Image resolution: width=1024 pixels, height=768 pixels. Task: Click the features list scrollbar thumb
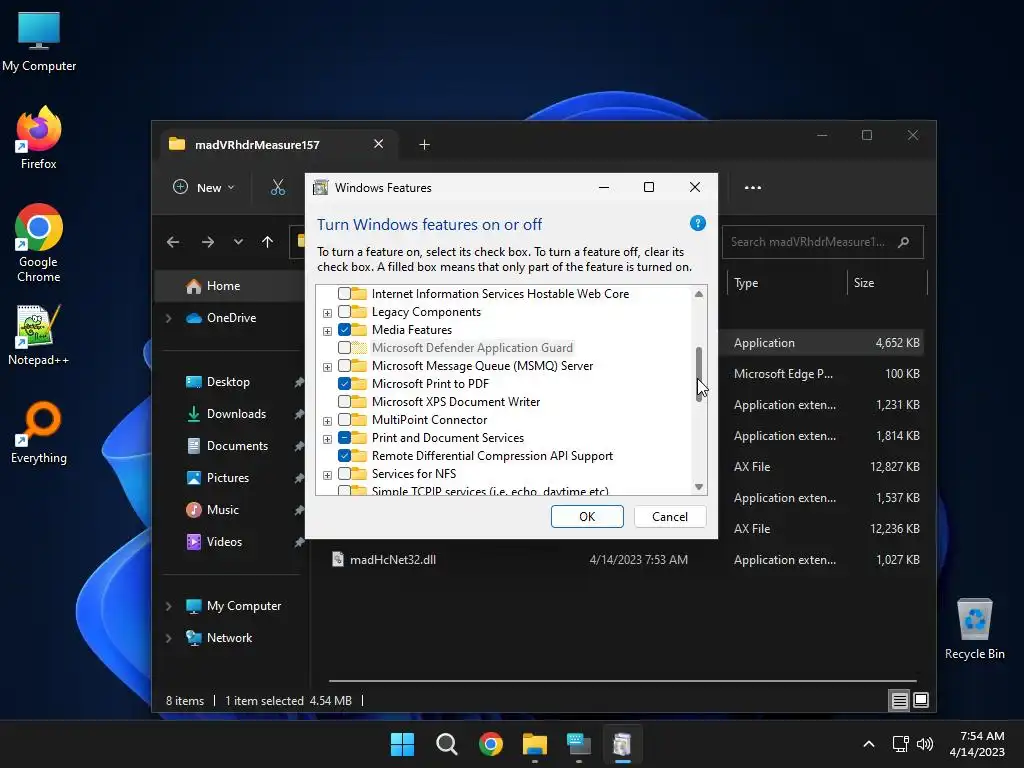(699, 374)
